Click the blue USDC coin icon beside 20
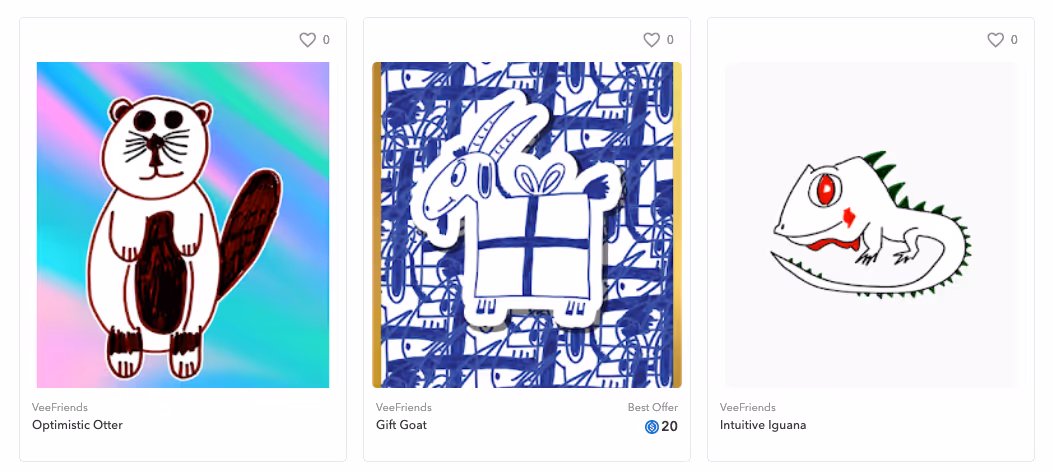This screenshot has width=1053, height=472. coord(651,426)
